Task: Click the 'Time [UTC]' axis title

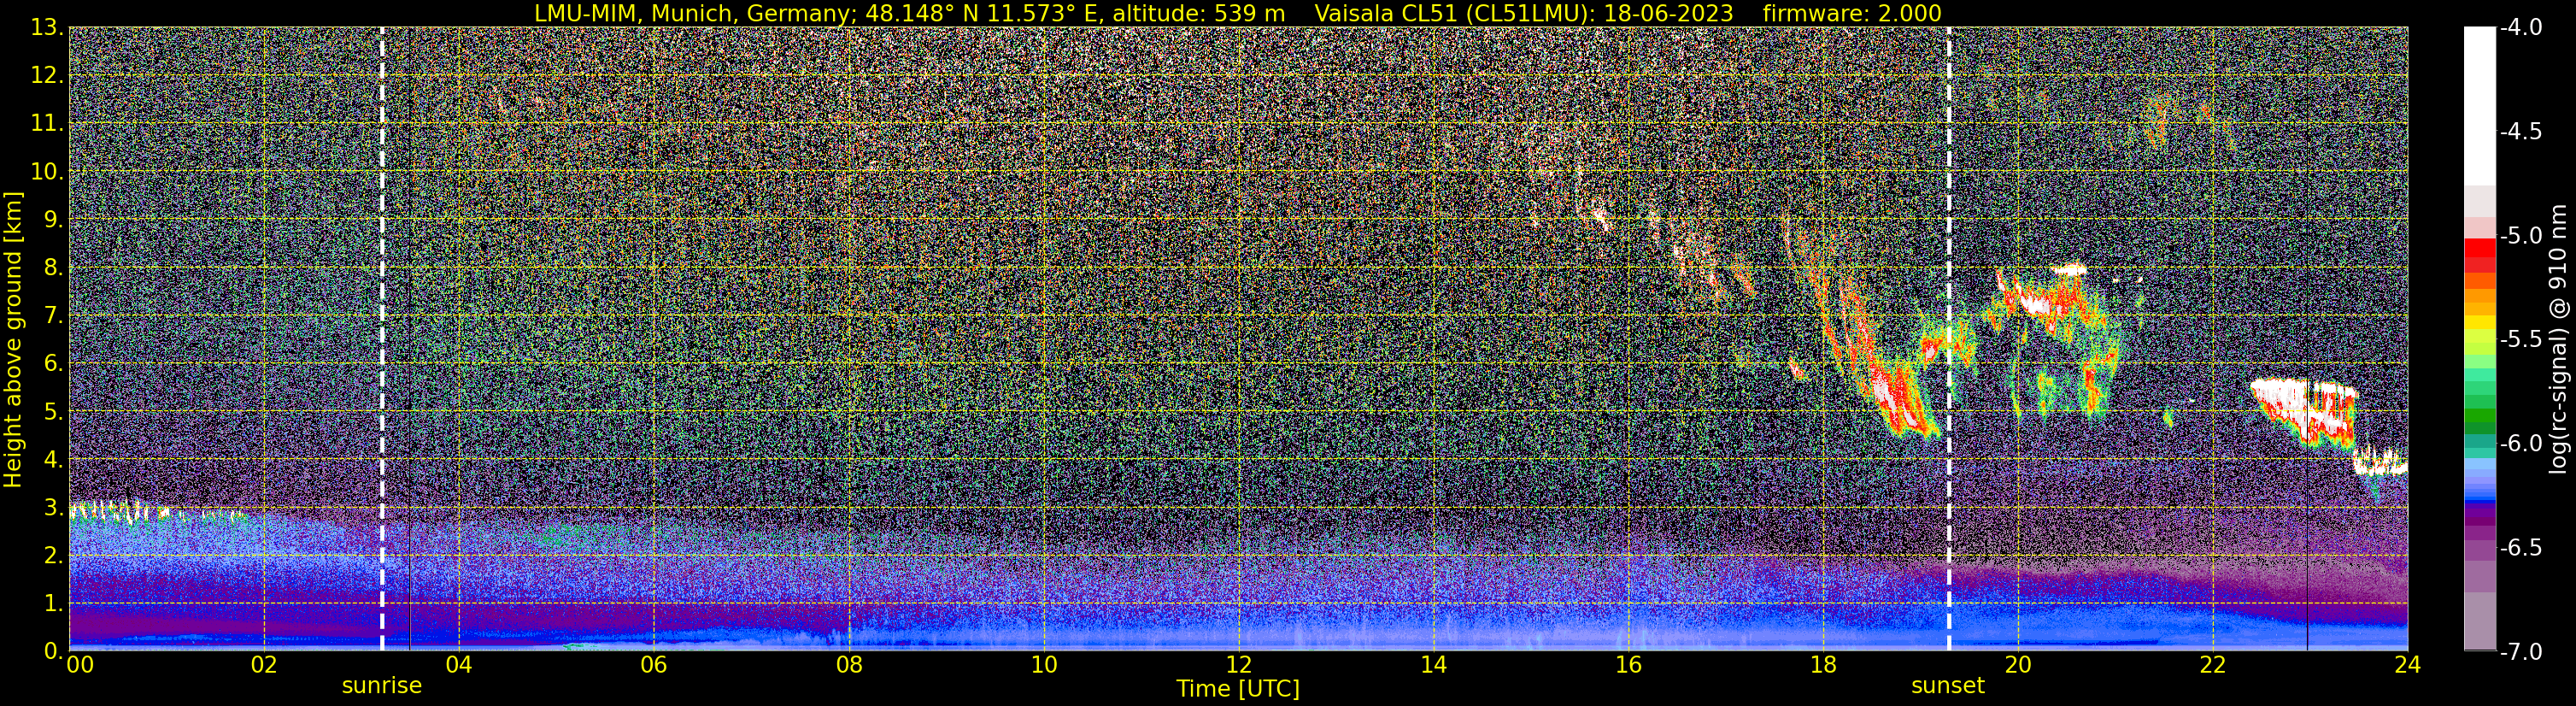Action: coord(1238,689)
